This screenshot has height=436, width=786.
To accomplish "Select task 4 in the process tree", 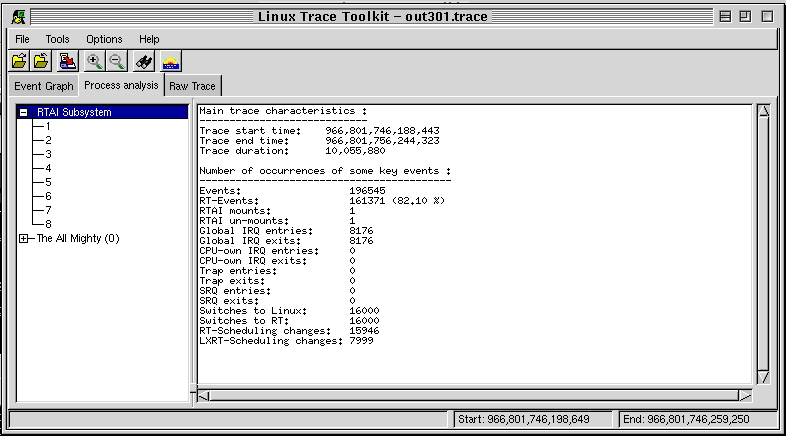I will click(48, 168).
